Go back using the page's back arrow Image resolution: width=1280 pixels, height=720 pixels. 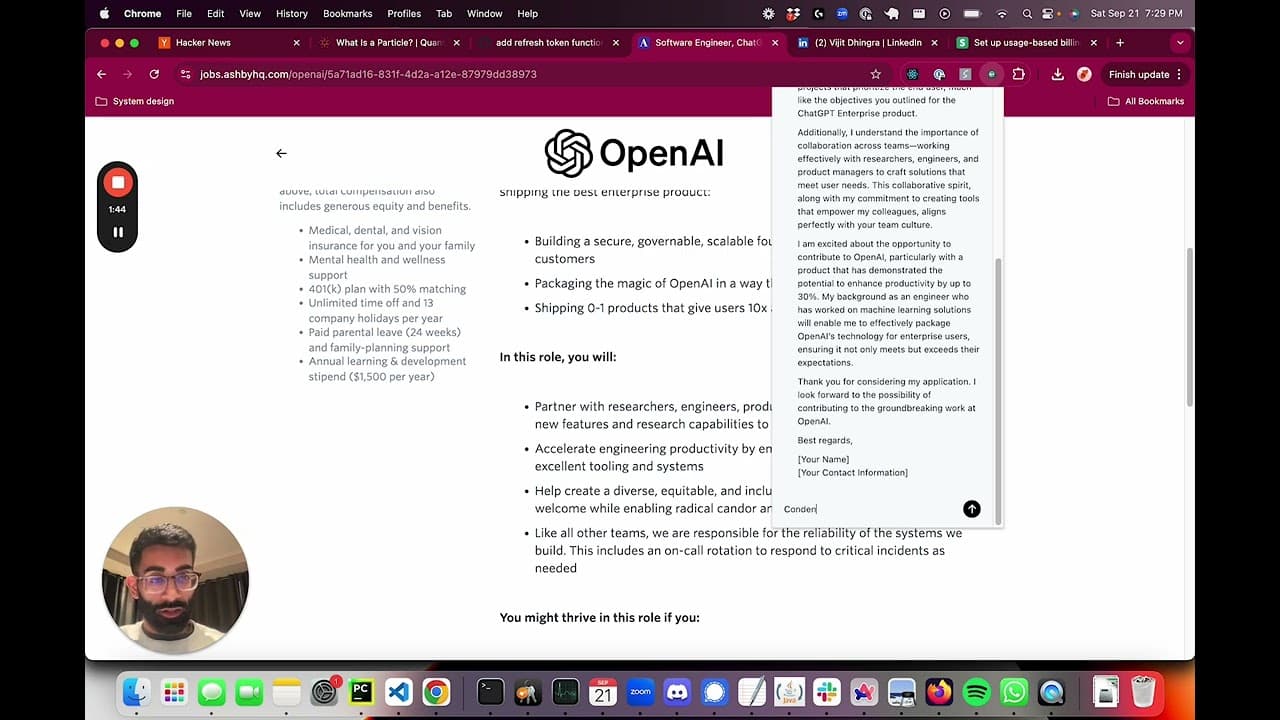pyautogui.click(x=281, y=153)
